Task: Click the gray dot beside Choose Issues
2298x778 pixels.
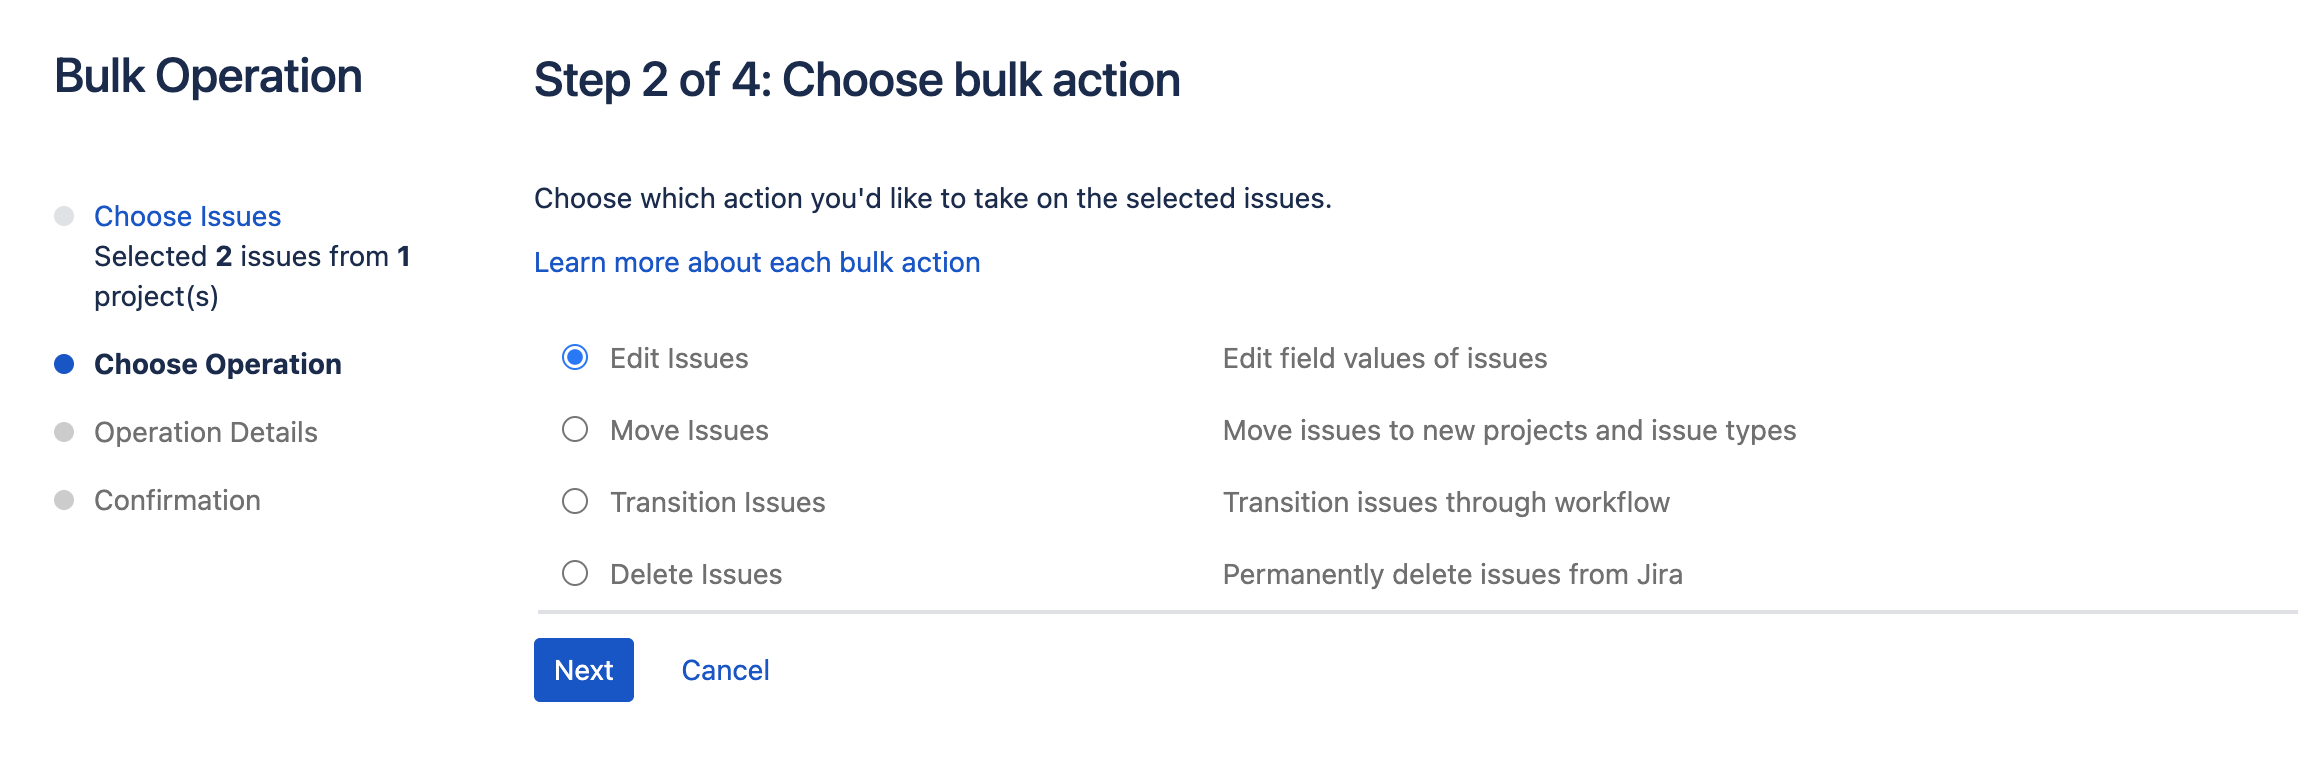Action: coord(64,216)
